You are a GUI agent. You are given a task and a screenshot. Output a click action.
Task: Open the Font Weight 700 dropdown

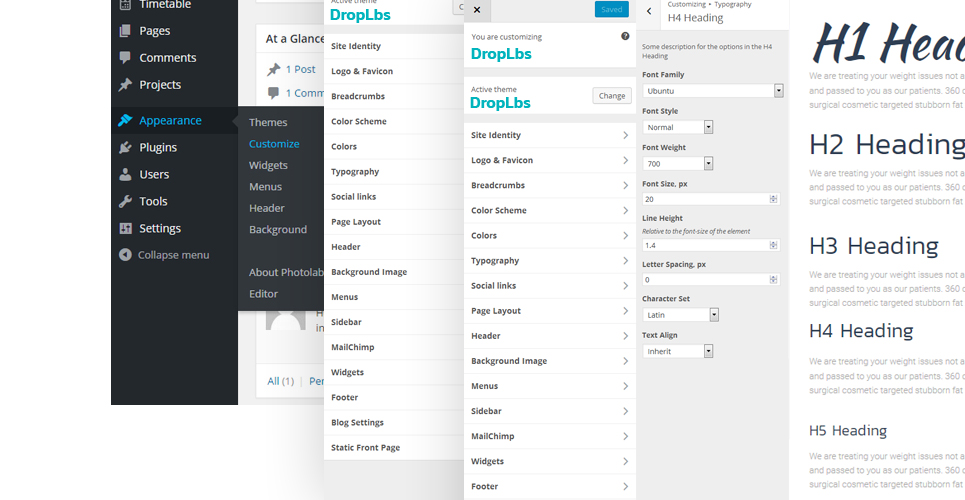coord(678,163)
